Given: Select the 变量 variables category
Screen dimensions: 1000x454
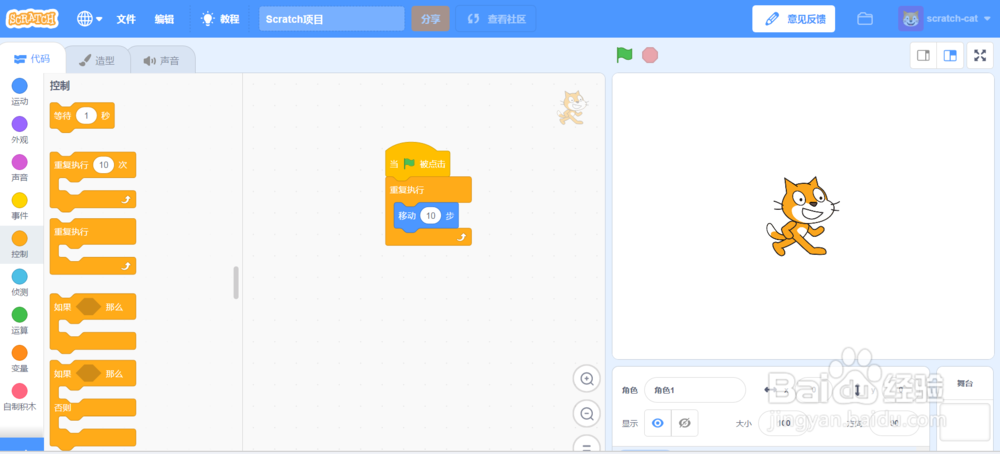Looking at the screenshot, I should [20, 359].
